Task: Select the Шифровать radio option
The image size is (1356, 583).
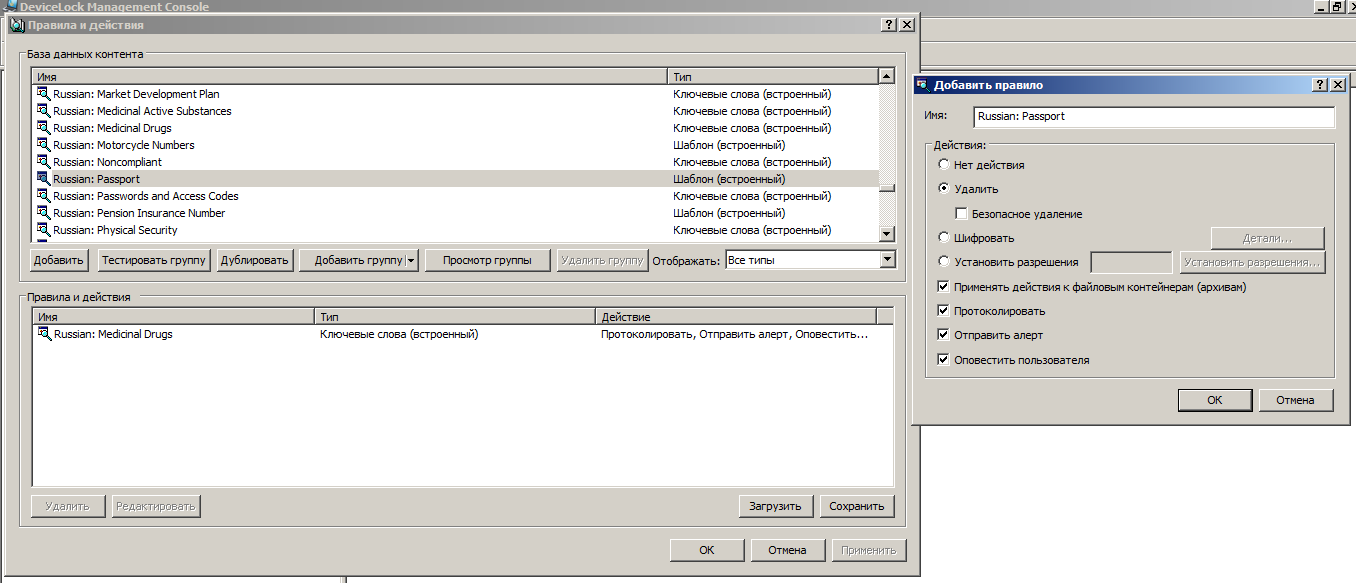Action: coord(944,238)
